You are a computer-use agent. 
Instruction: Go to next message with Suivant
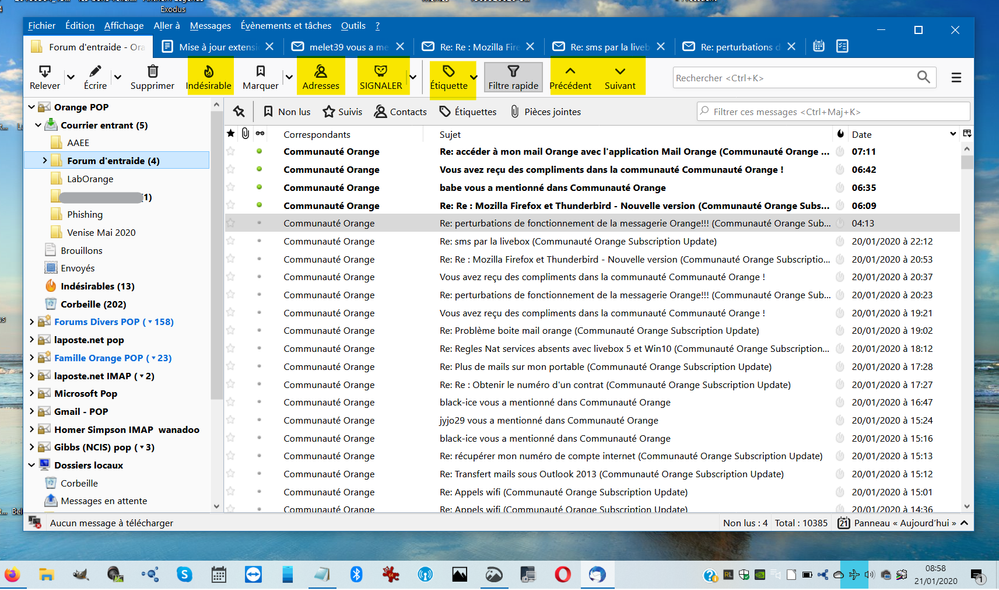pyautogui.click(x=620, y=77)
